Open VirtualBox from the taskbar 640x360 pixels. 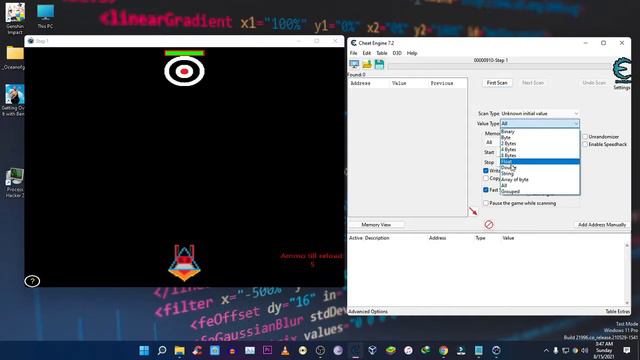pyautogui.click(x=372, y=350)
